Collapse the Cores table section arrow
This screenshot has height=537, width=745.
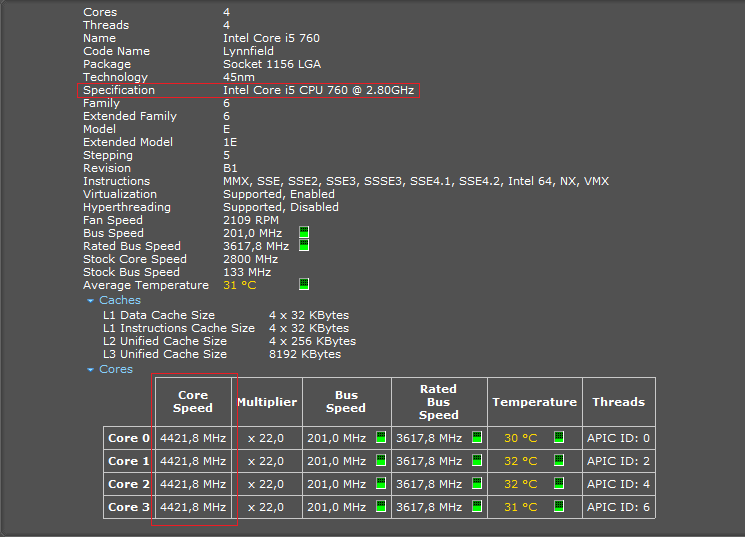coord(90,370)
